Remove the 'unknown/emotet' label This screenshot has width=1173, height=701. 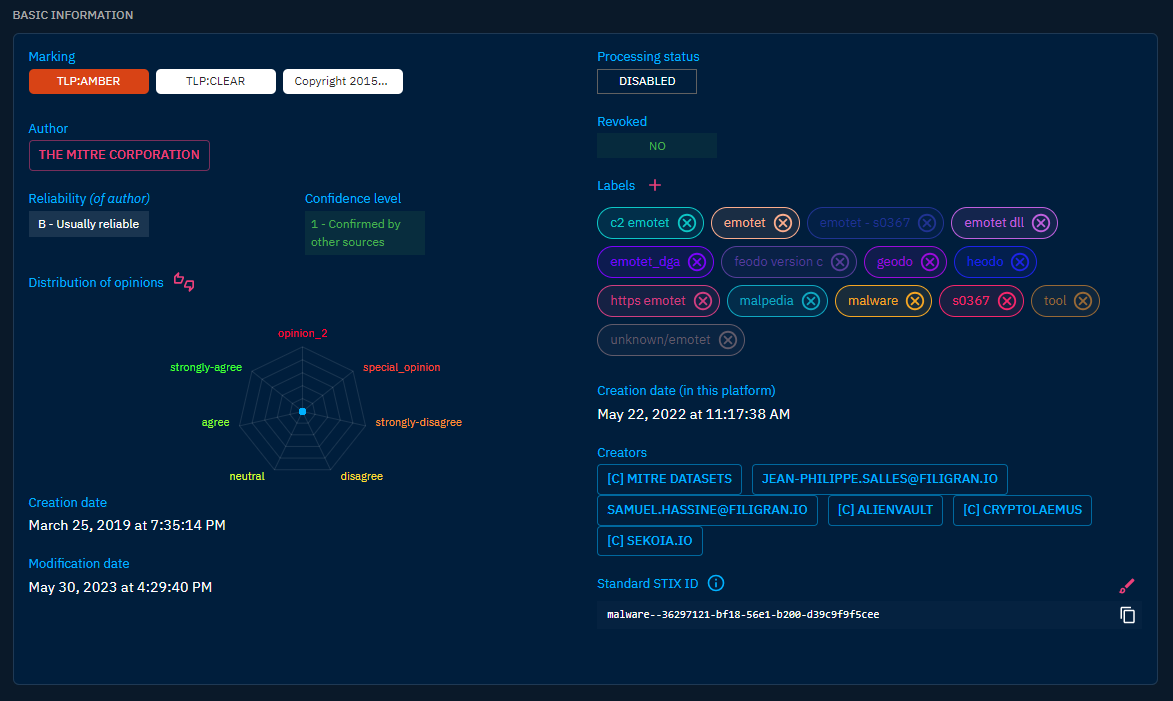point(728,340)
